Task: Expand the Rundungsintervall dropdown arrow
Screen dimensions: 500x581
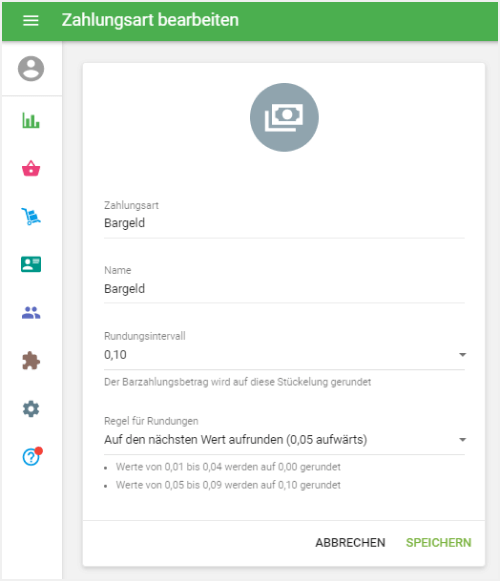Action: 462,355
